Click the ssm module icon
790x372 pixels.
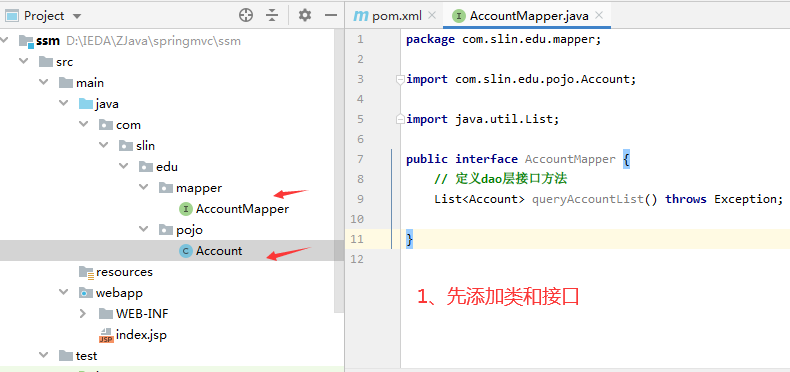pyautogui.click(x=26, y=41)
